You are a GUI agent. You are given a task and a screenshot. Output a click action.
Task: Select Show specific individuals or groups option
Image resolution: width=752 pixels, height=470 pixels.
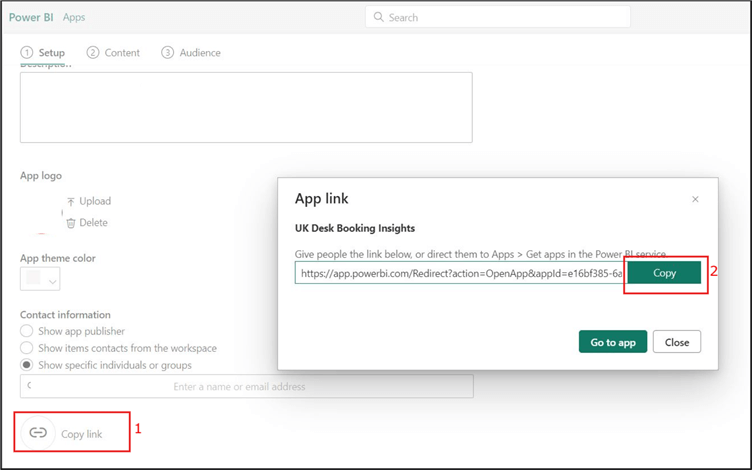27,365
